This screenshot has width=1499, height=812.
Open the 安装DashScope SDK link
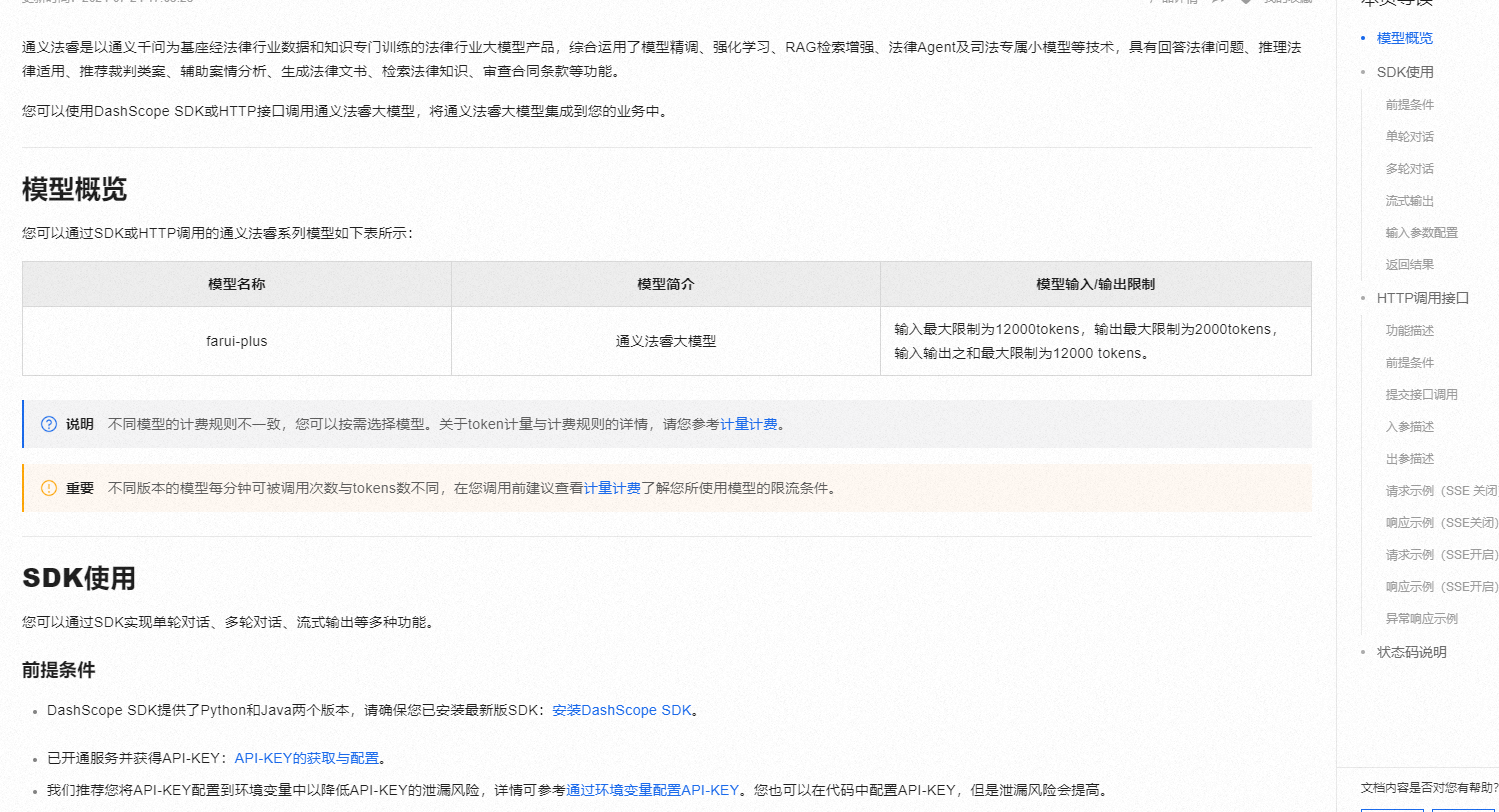pyautogui.click(x=622, y=710)
